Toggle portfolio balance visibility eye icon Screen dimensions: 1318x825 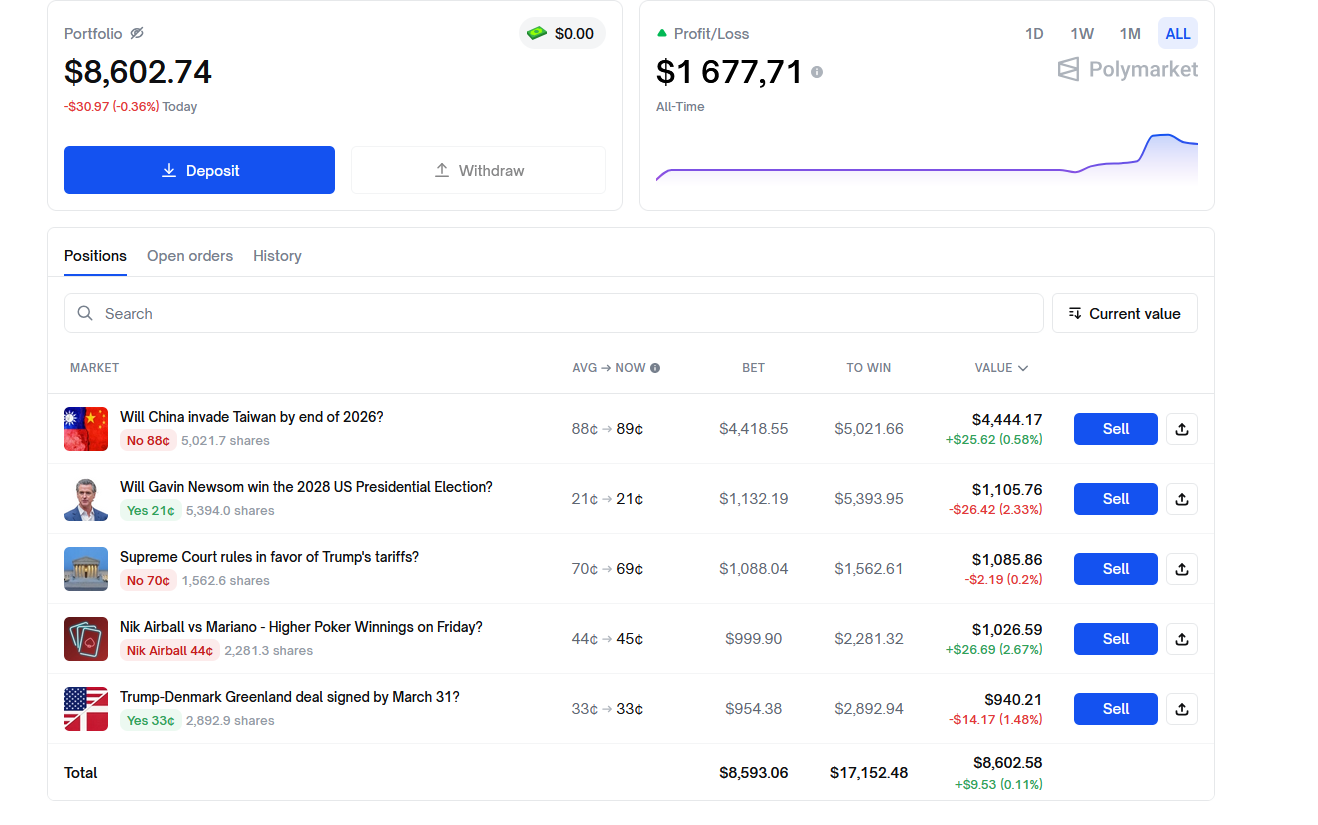coord(137,33)
